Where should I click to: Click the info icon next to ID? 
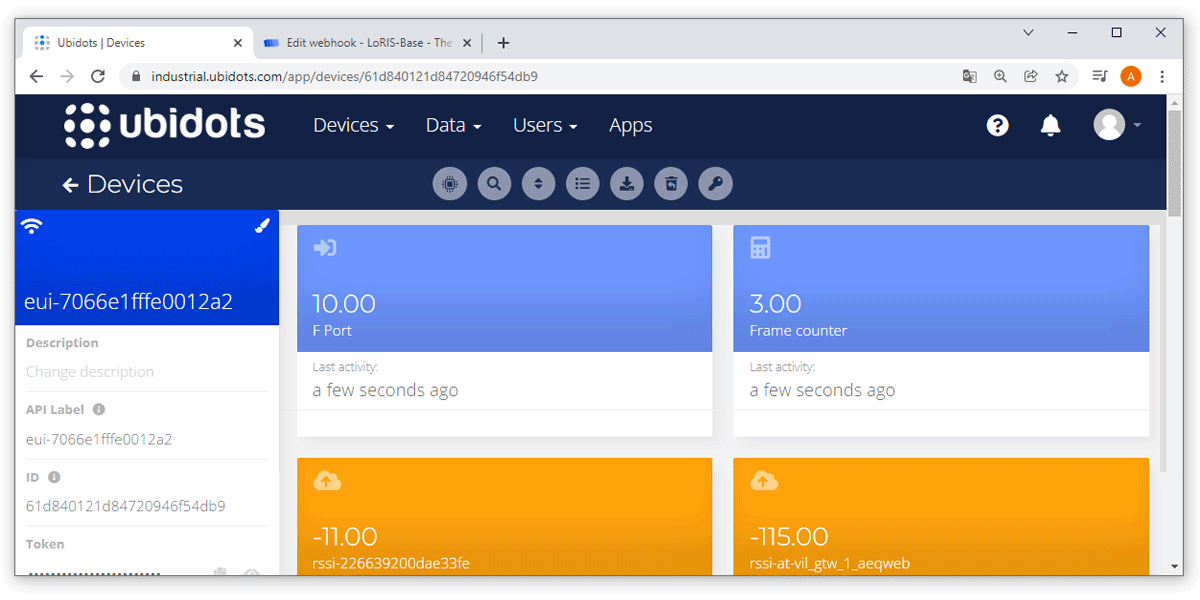coord(54,477)
